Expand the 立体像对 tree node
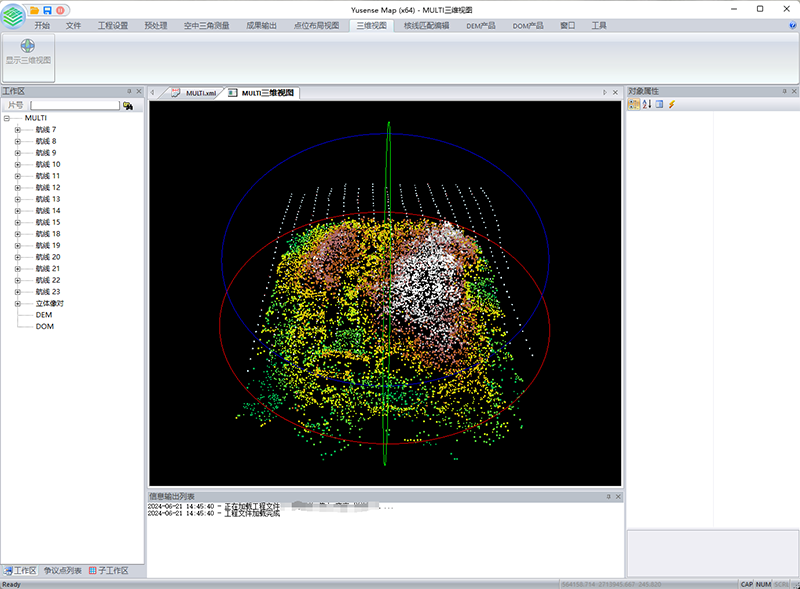Image resolution: width=800 pixels, height=589 pixels. click(x=17, y=303)
